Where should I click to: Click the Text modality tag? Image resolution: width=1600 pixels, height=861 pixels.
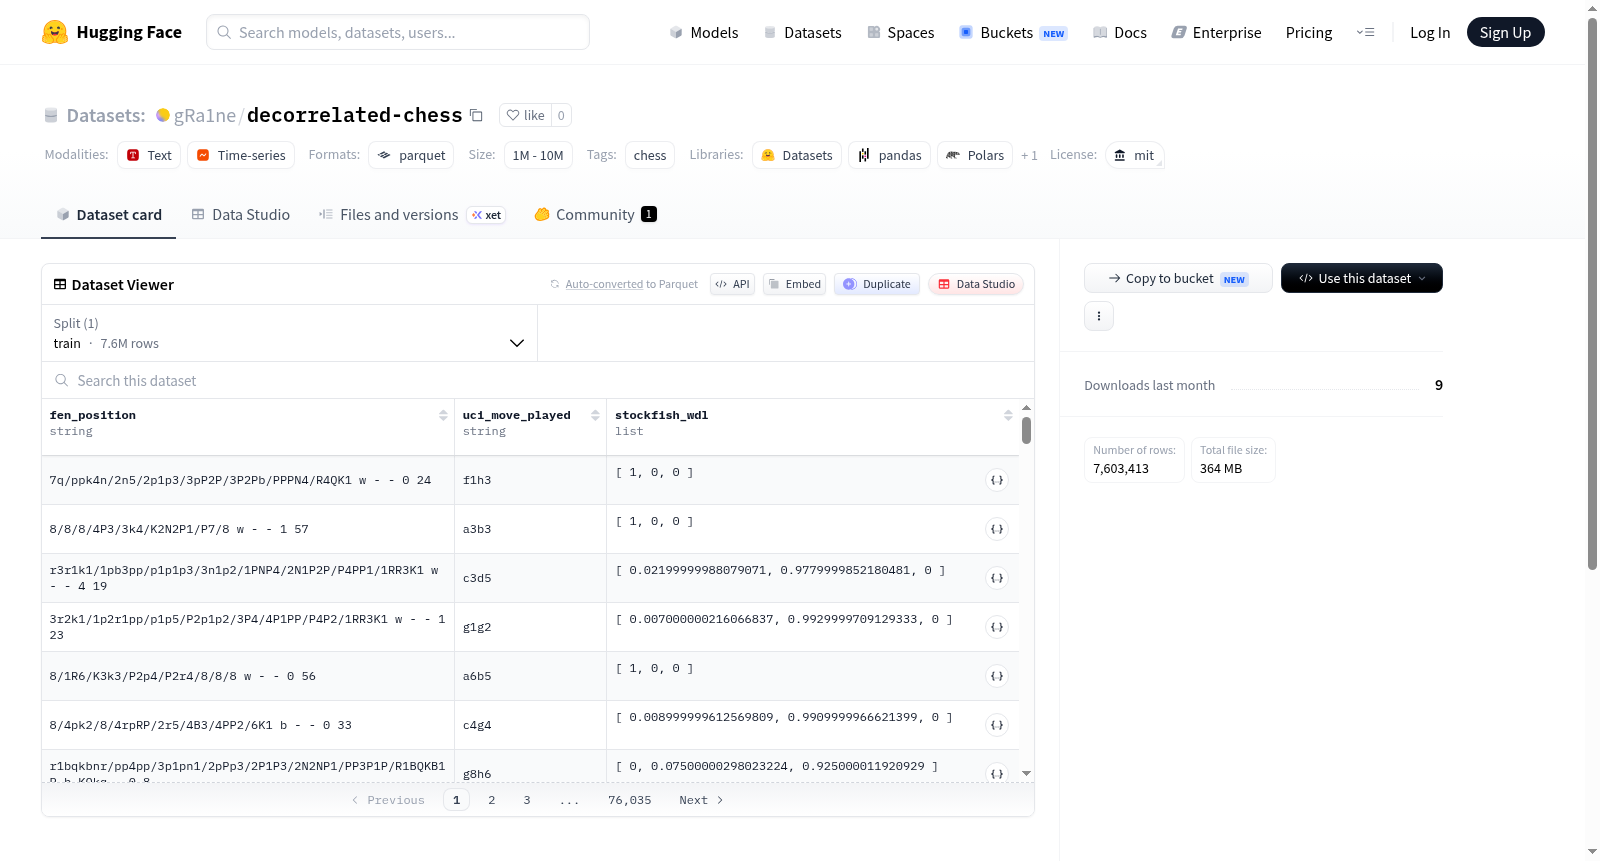tap(149, 155)
